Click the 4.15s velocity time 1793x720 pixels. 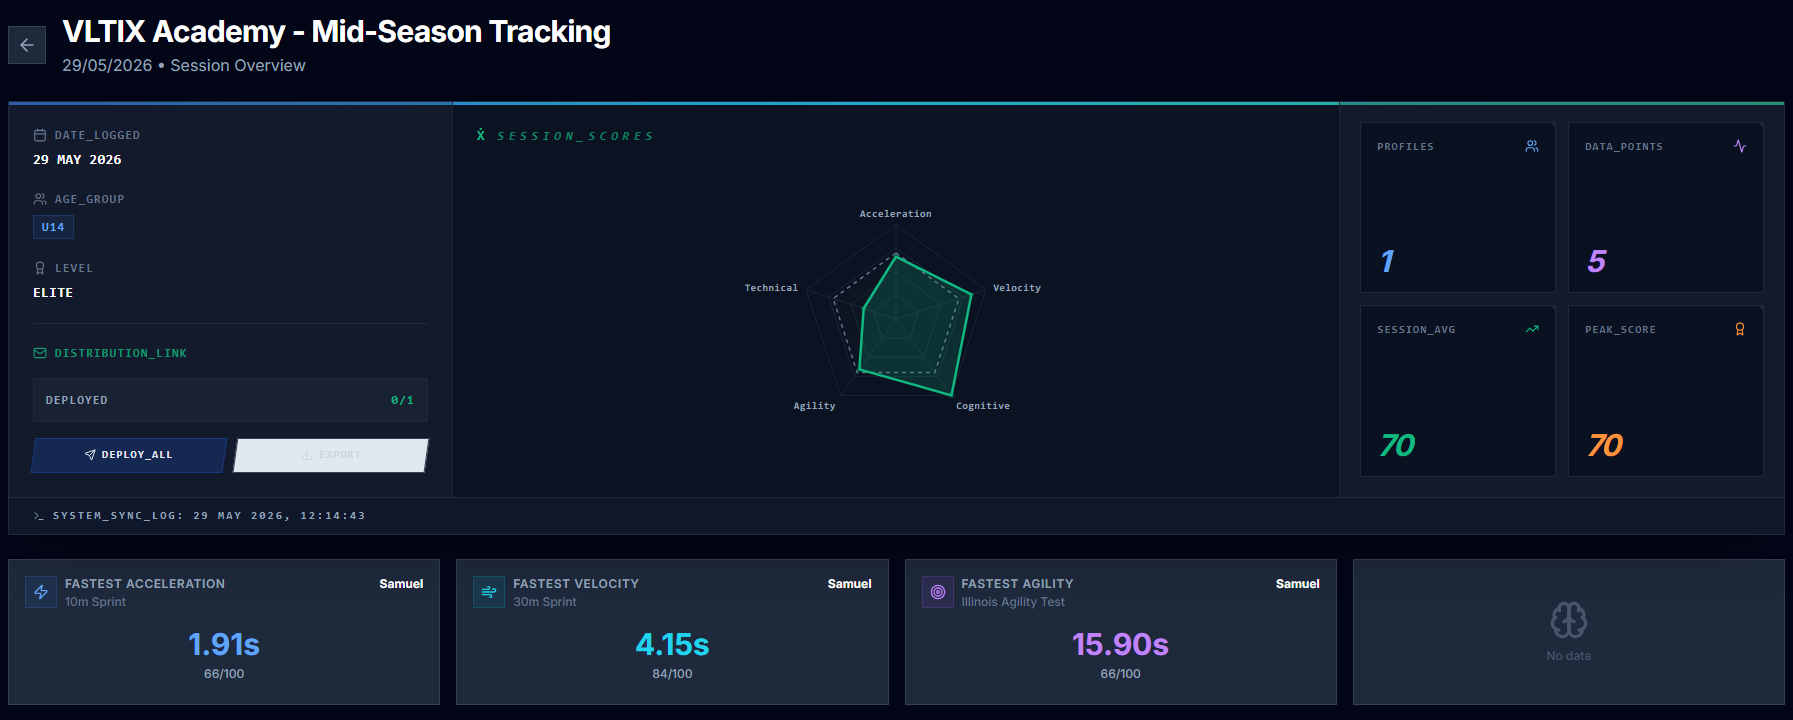[672, 645]
